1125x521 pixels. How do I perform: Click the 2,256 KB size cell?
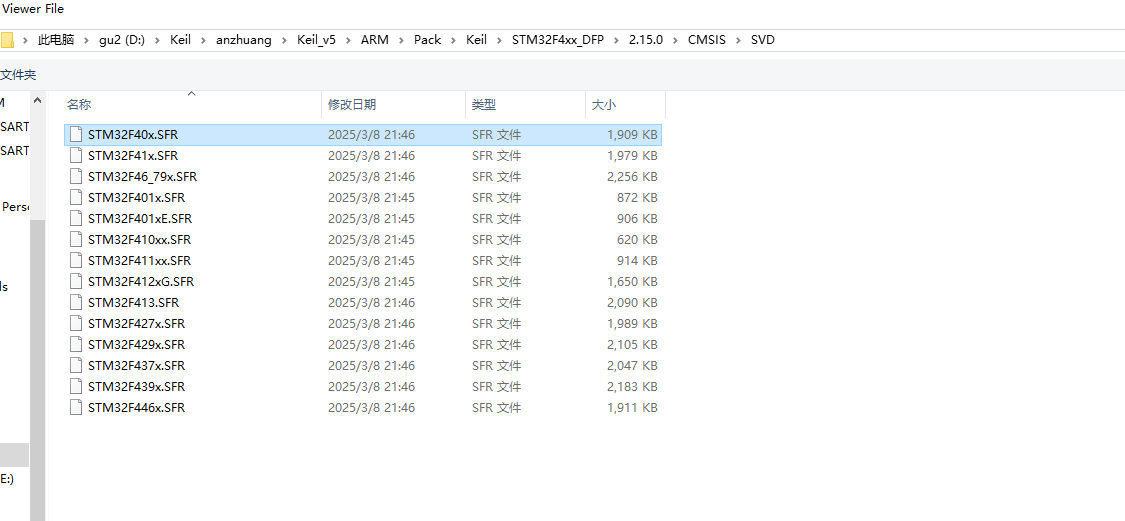point(632,177)
